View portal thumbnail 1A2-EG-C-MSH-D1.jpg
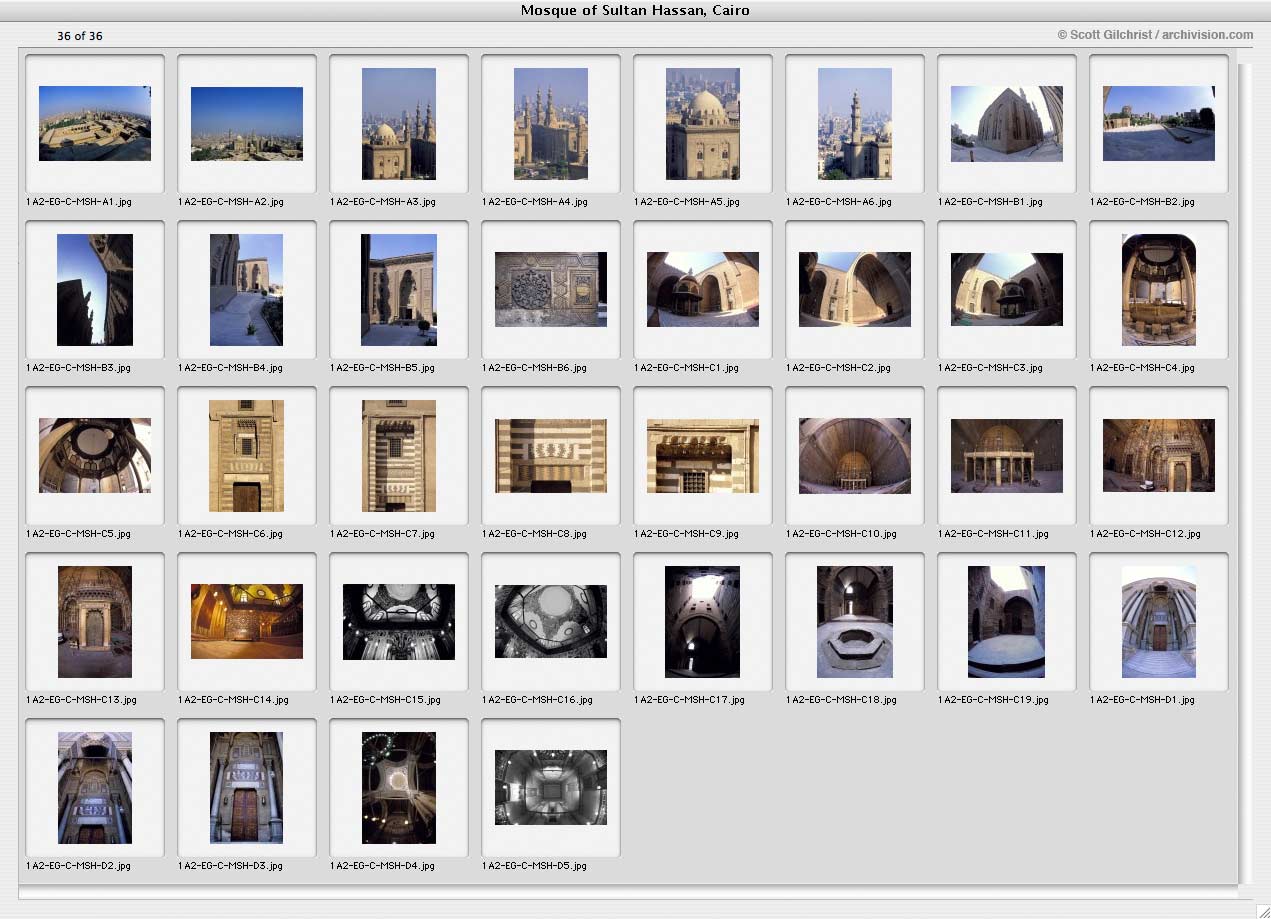The image size is (1271, 919). (1159, 622)
